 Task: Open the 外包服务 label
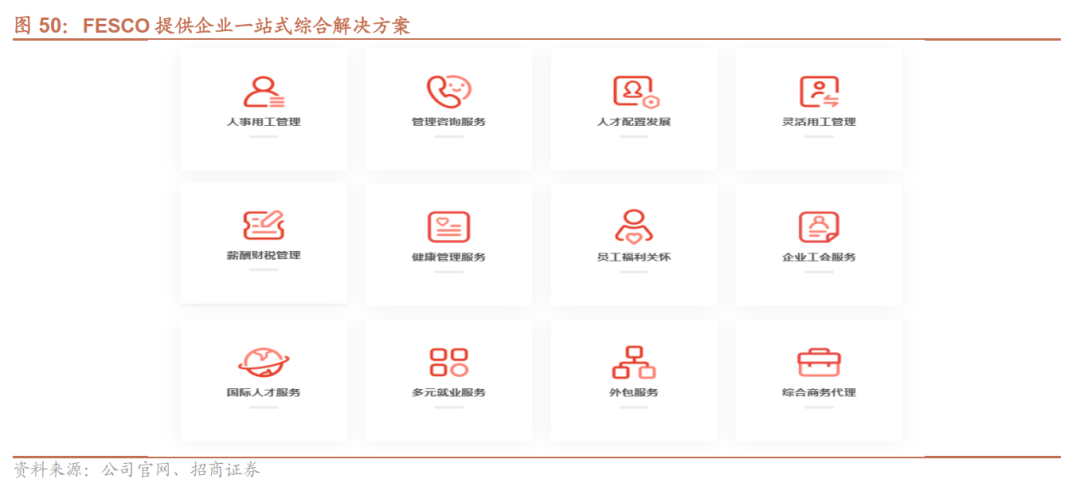click(634, 393)
